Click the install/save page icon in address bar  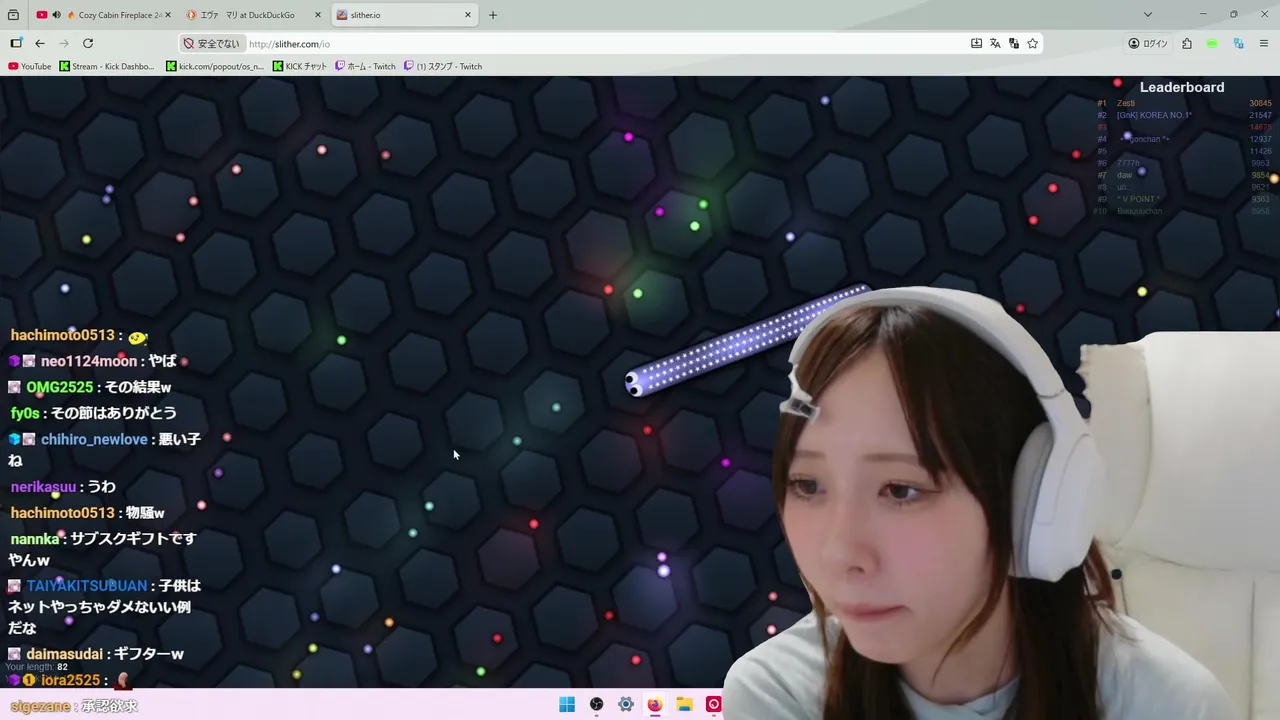pos(976,43)
